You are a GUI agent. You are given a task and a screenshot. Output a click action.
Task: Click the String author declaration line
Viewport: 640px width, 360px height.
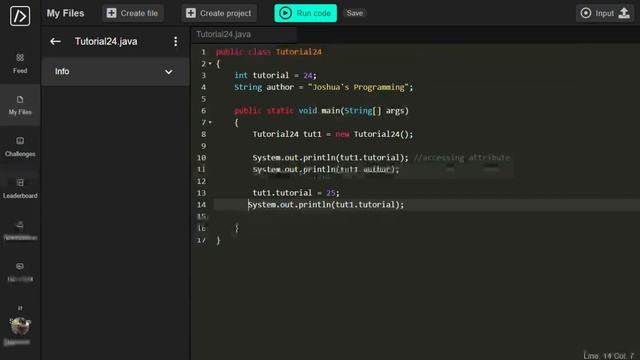click(323, 87)
